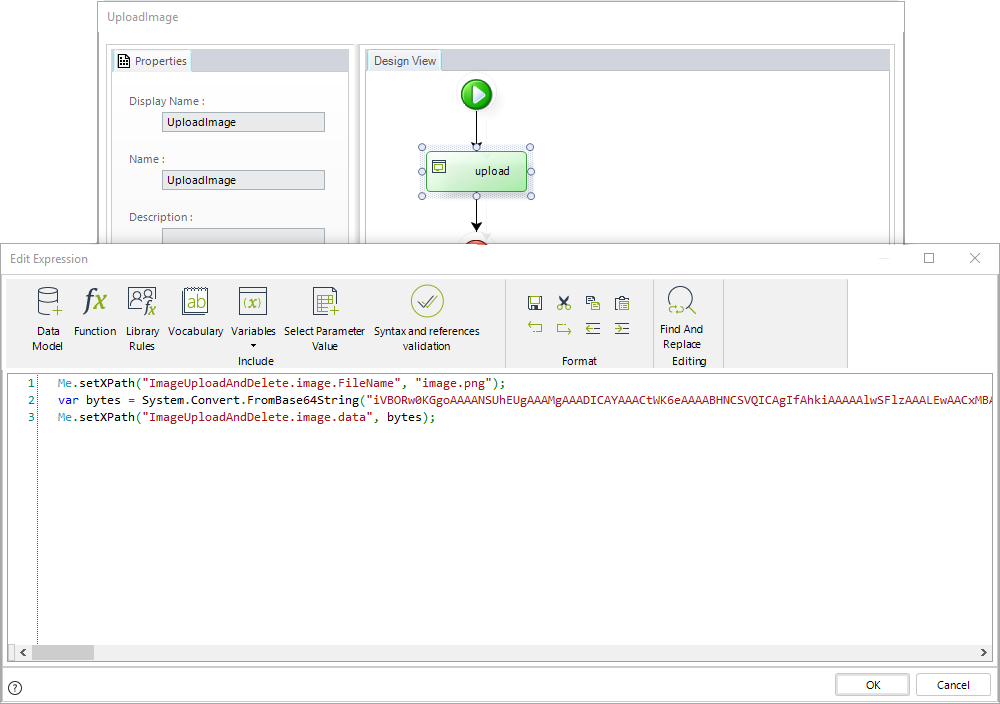Screen dimensions: 1000x704
Task: Switch to Properties tab in UploadImage
Action: click(x=152, y=61)
